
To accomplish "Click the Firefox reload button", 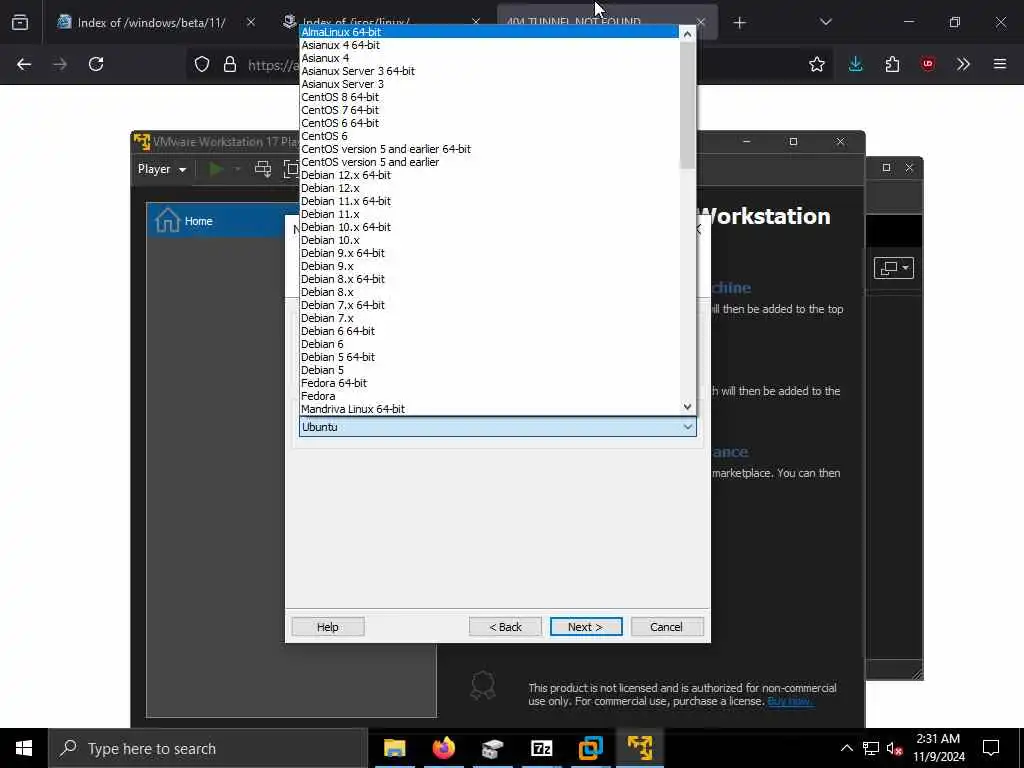I will pos(96,64).
